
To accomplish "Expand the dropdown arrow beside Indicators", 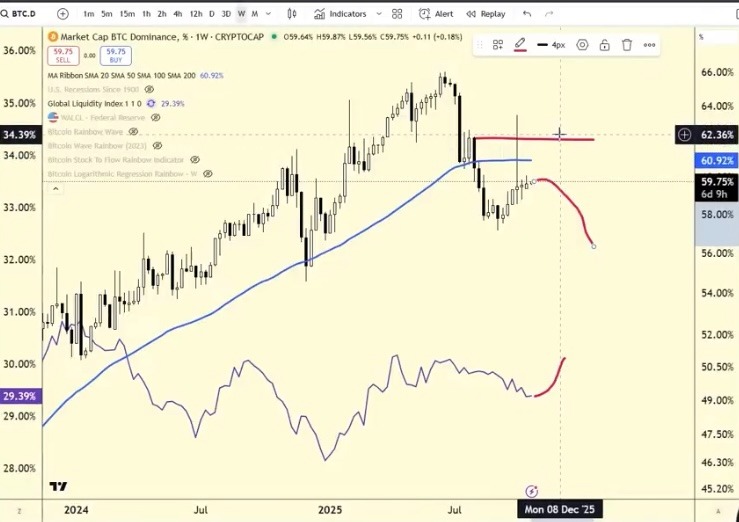I will [x=378, y=14].
